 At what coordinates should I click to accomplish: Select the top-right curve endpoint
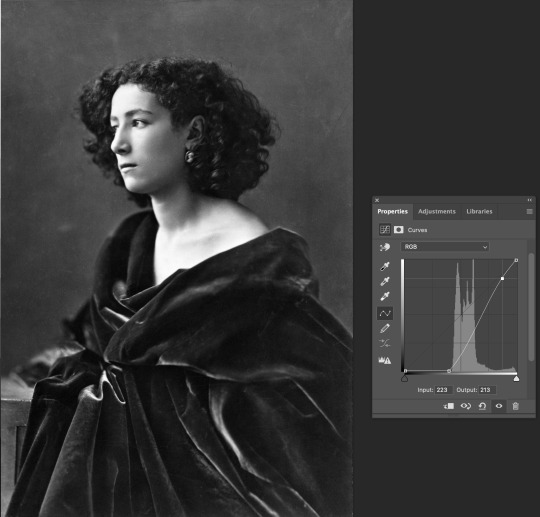[516, 260]
